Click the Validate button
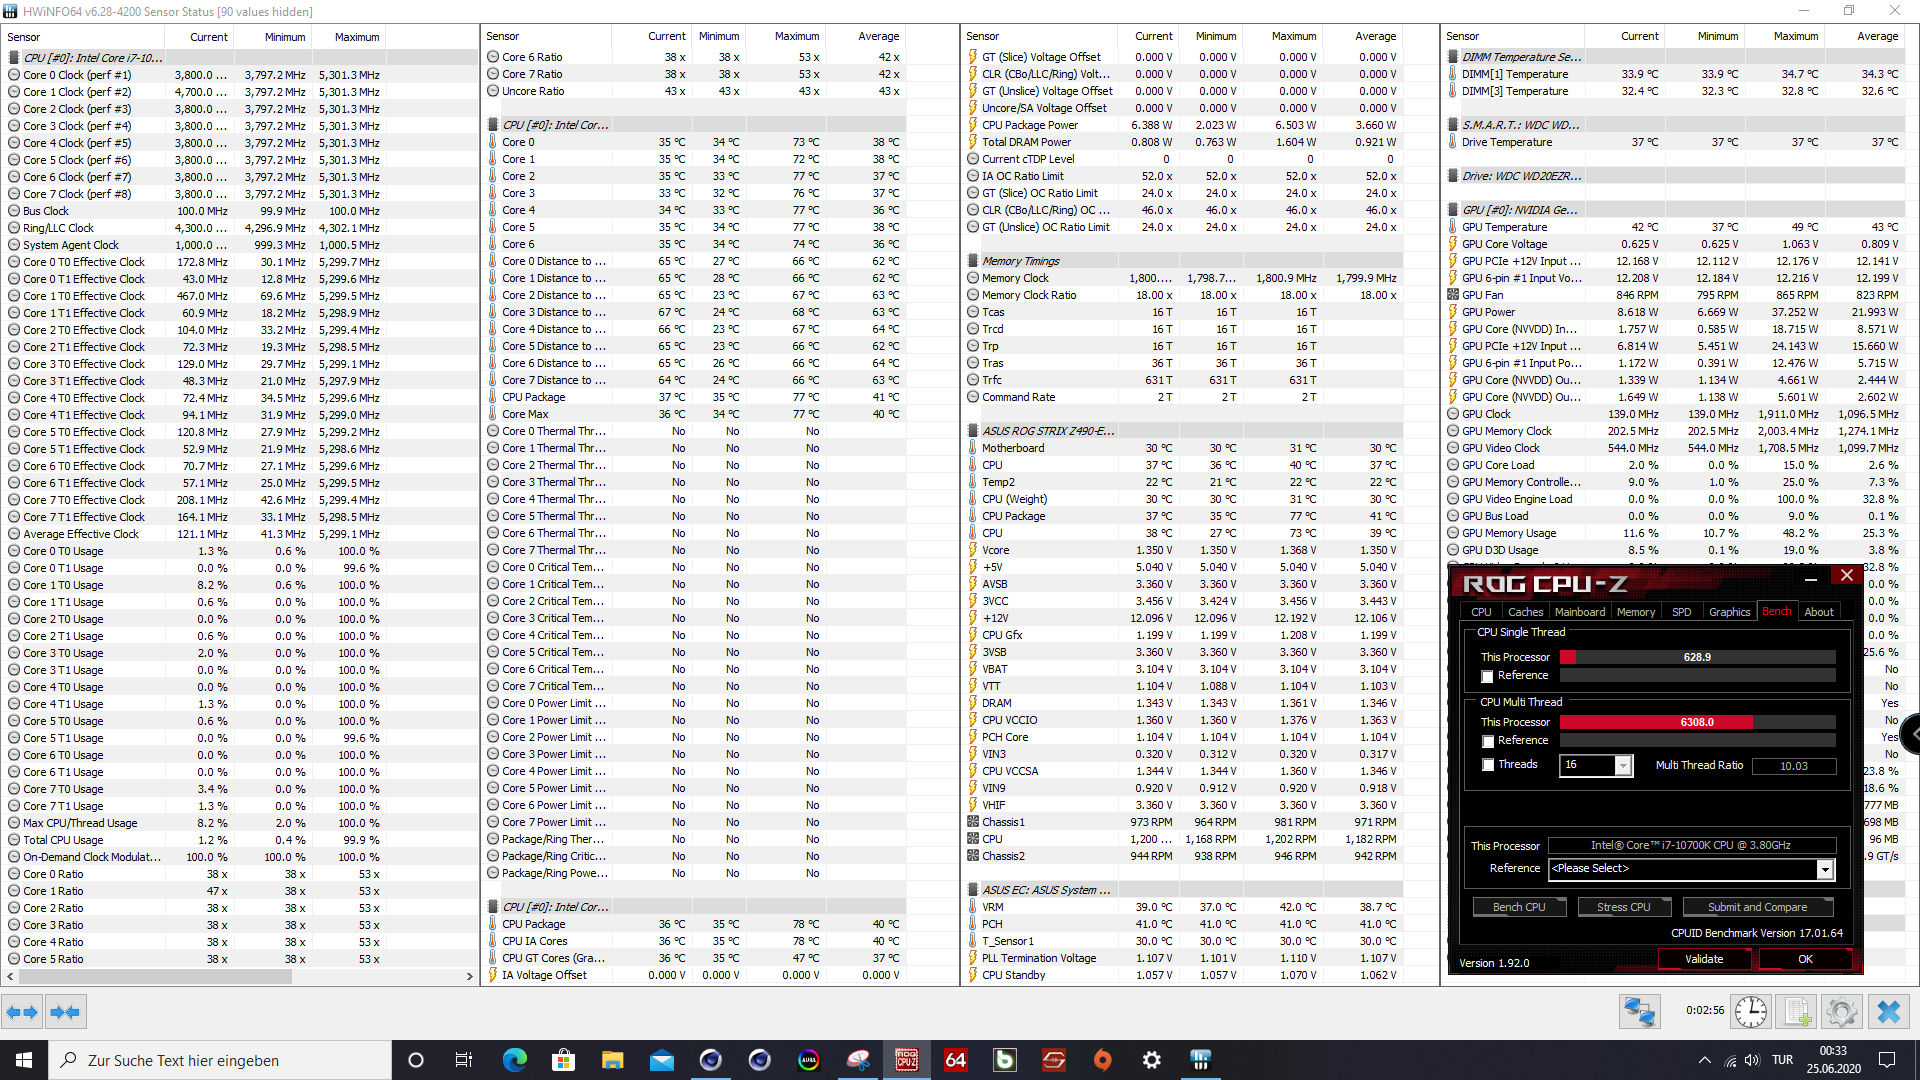1920x1080 pixels. 1704,959
